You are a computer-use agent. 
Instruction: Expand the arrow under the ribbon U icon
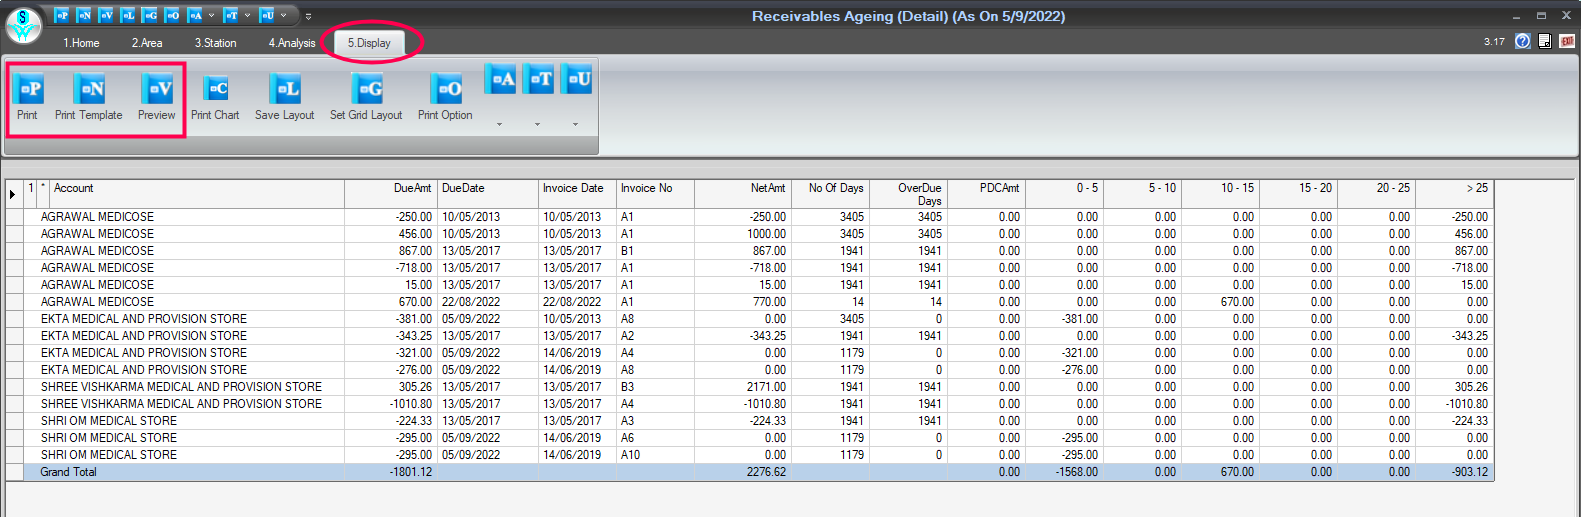575,124
